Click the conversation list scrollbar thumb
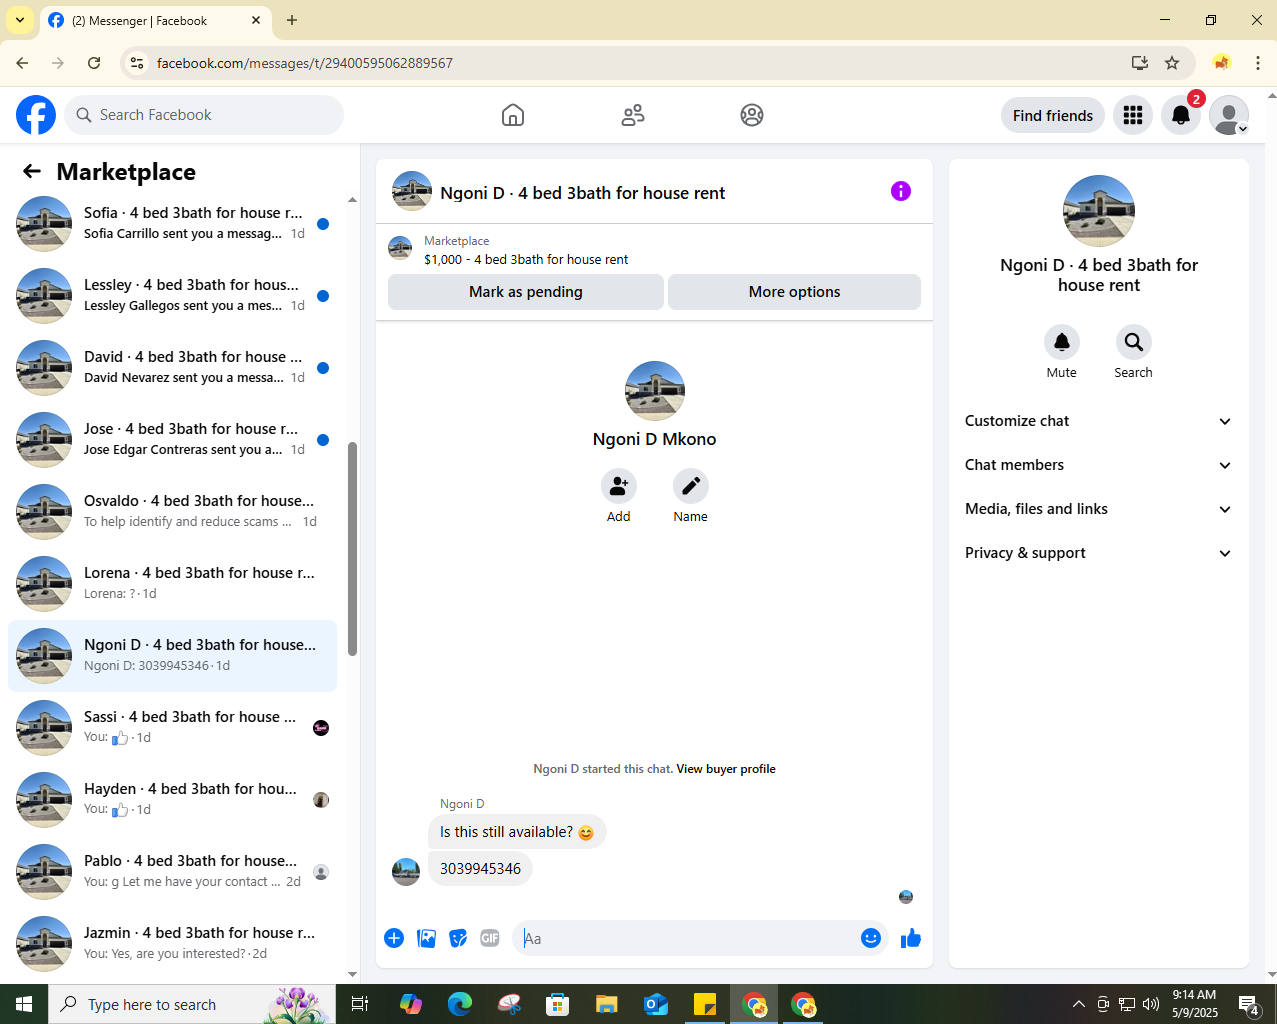 click(352, 548)
